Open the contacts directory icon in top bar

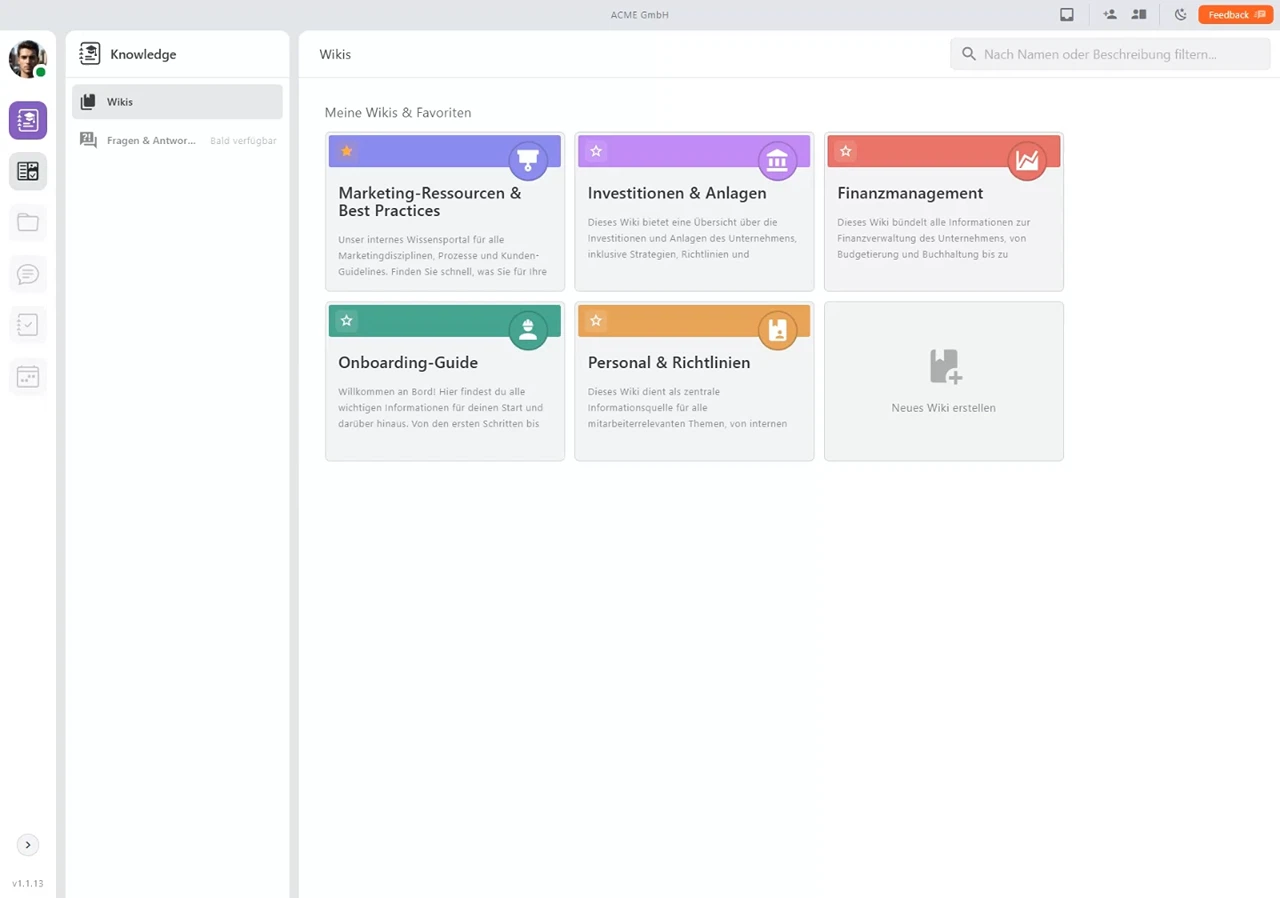pos(1139,15)
